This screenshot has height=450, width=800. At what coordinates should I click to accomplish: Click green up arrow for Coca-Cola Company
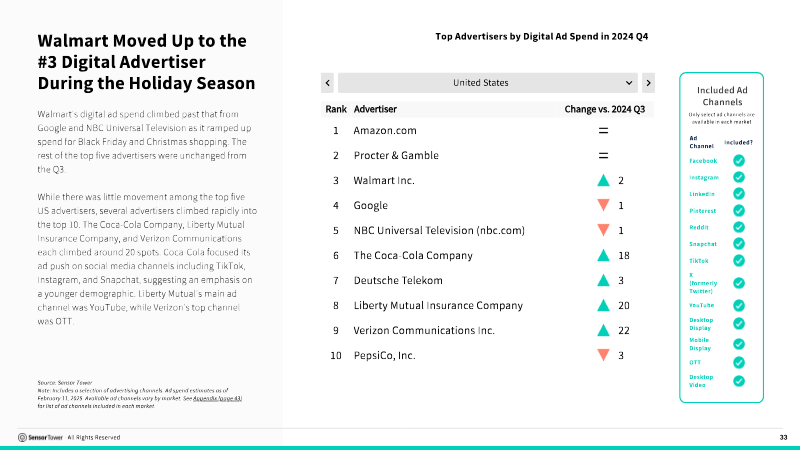tap(603, 256)
